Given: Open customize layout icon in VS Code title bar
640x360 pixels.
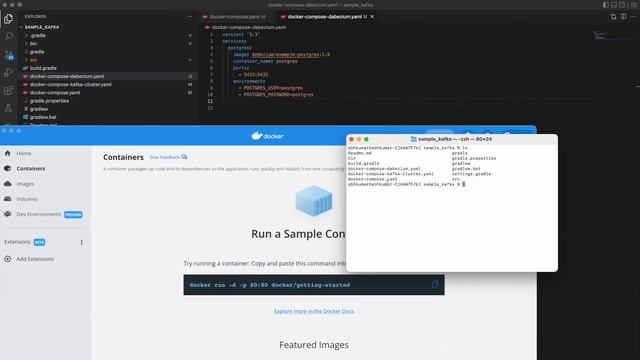Looking at the screenshot, I should point(633,5).
